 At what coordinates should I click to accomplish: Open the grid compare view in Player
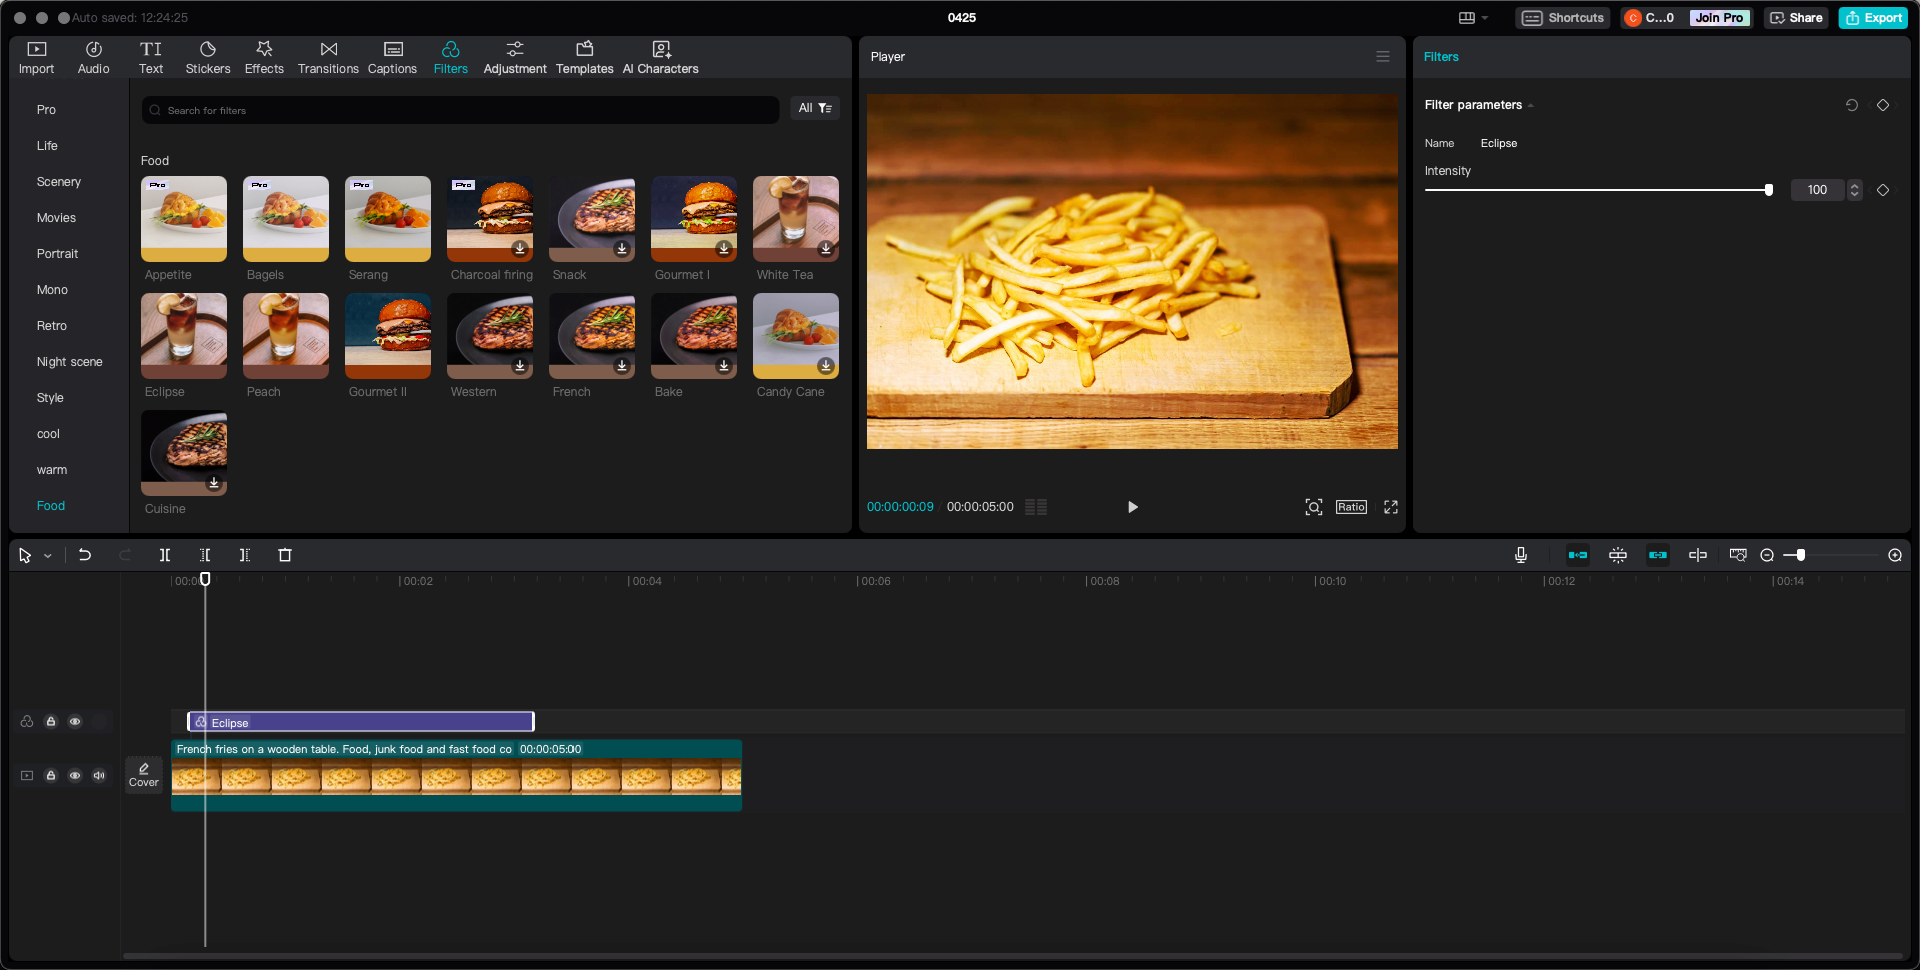[x=1036, y=507]
